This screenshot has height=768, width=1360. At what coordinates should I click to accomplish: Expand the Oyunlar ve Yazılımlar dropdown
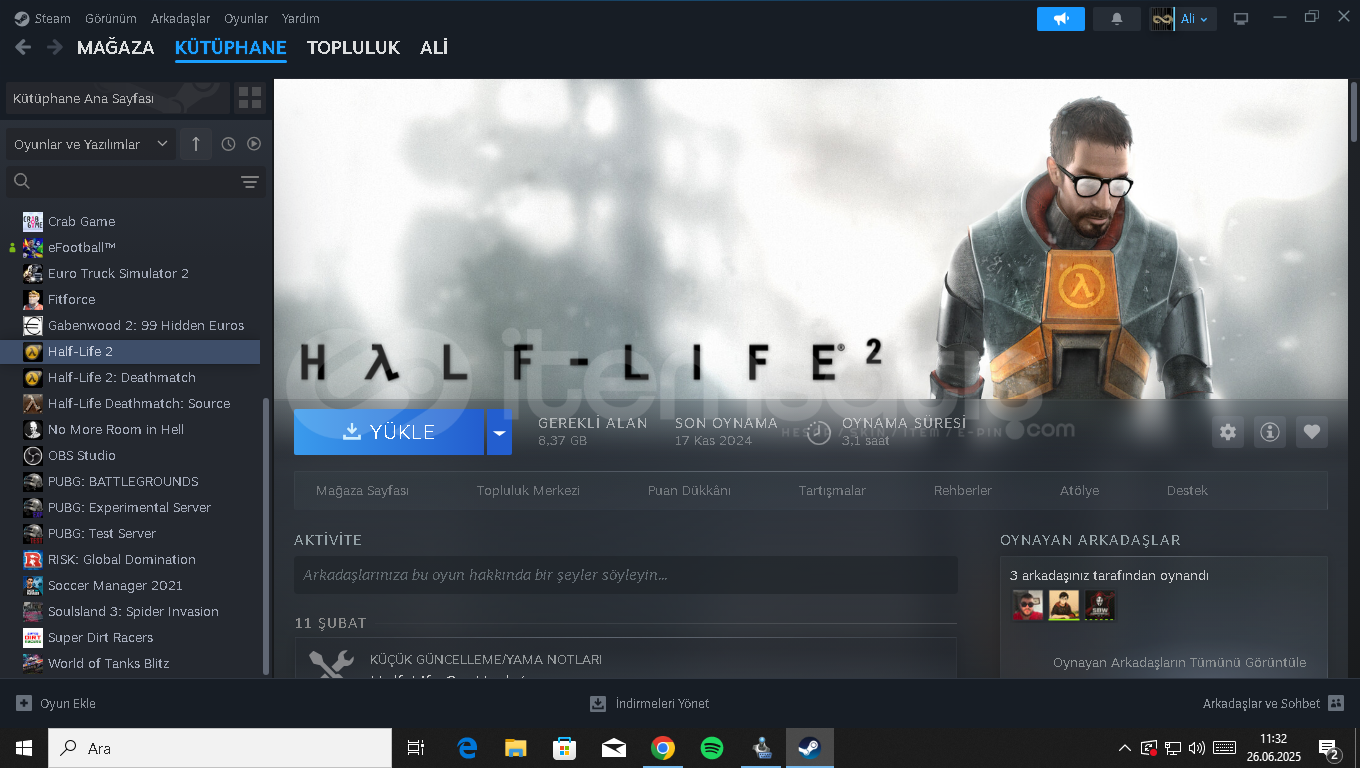[91, 144]
